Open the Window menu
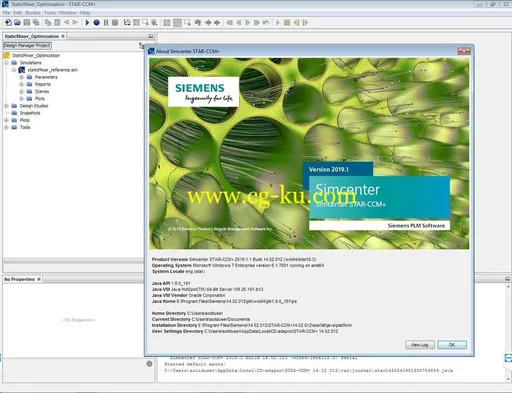Image resolution: width=512 pixels, height=393 pixels. [x=68, y=13]
